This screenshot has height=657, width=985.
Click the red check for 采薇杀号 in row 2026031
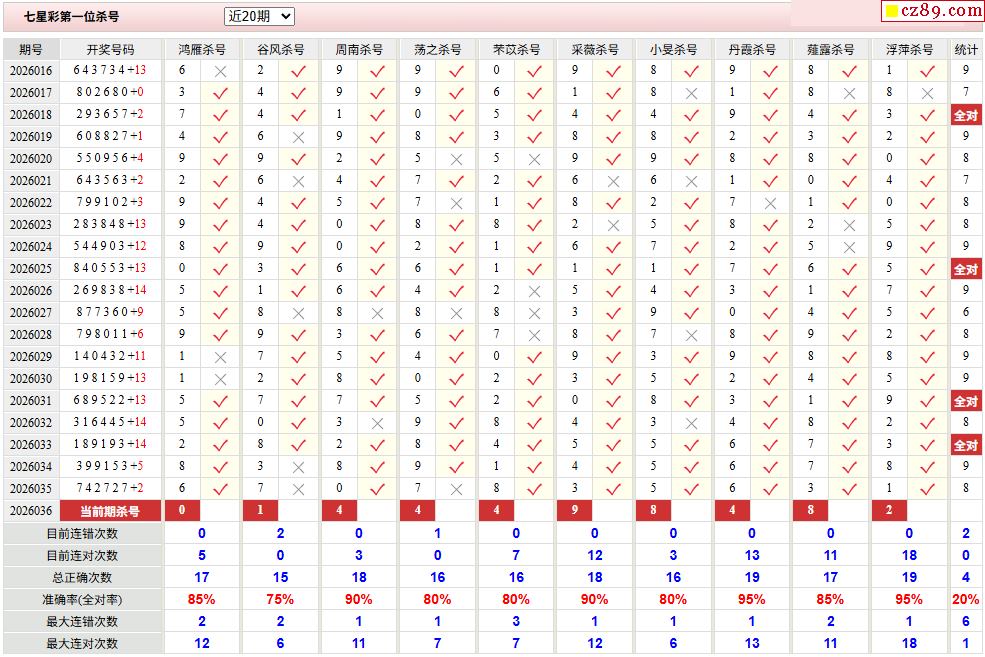pos(613,401)
